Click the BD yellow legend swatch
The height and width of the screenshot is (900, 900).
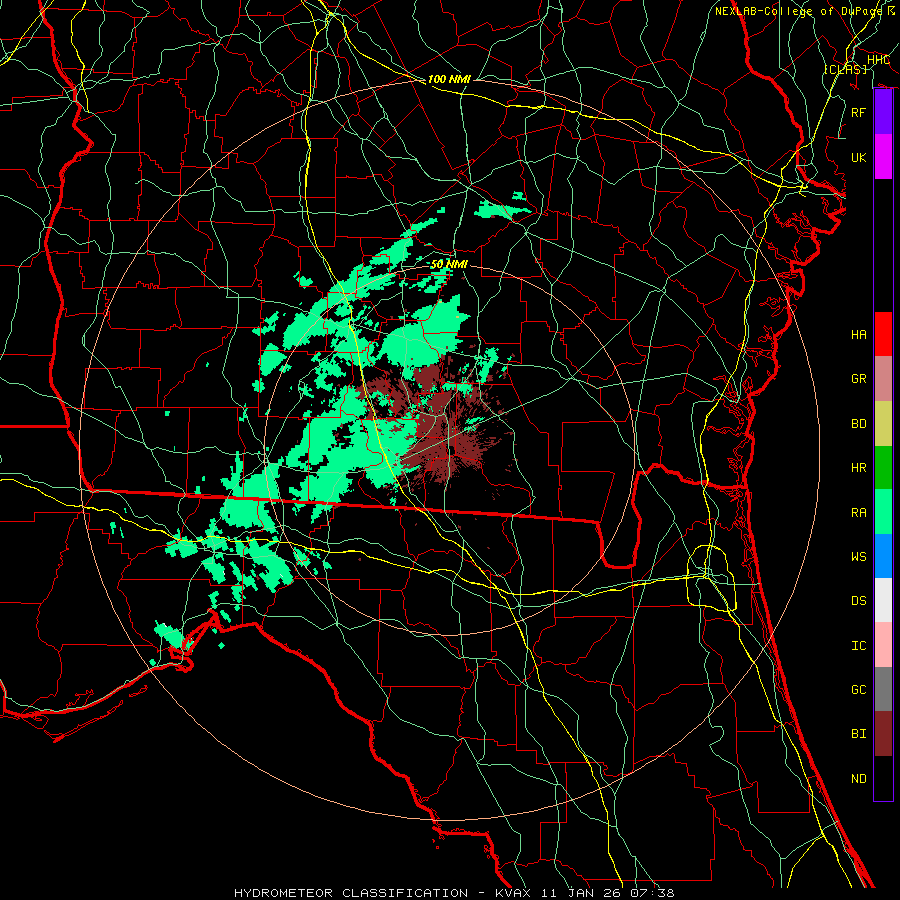tap(883, 424)
